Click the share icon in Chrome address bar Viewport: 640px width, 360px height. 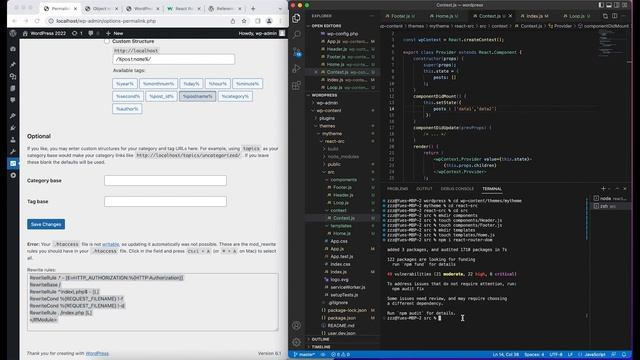coord(233,21)
